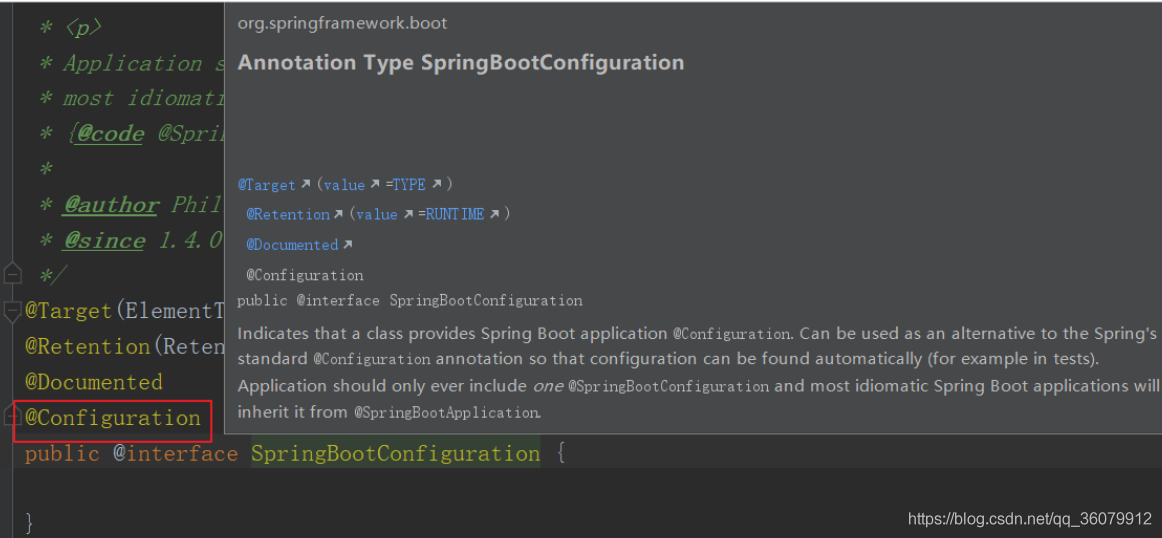This screenshot has width=1162, height=538.
Task: Click the arrow icon after TYPE
Action: (436, 184)
